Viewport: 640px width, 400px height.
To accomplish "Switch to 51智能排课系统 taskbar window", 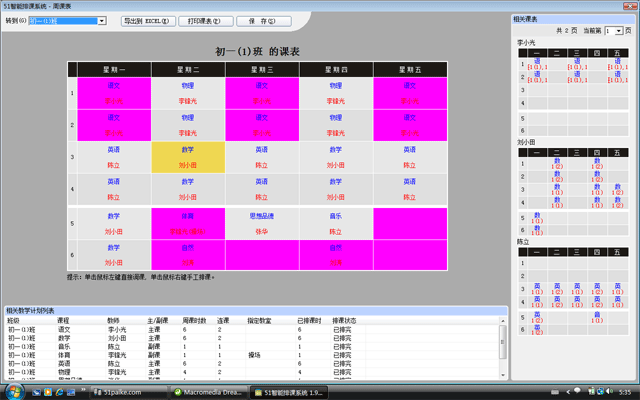I will coord(290,392).
